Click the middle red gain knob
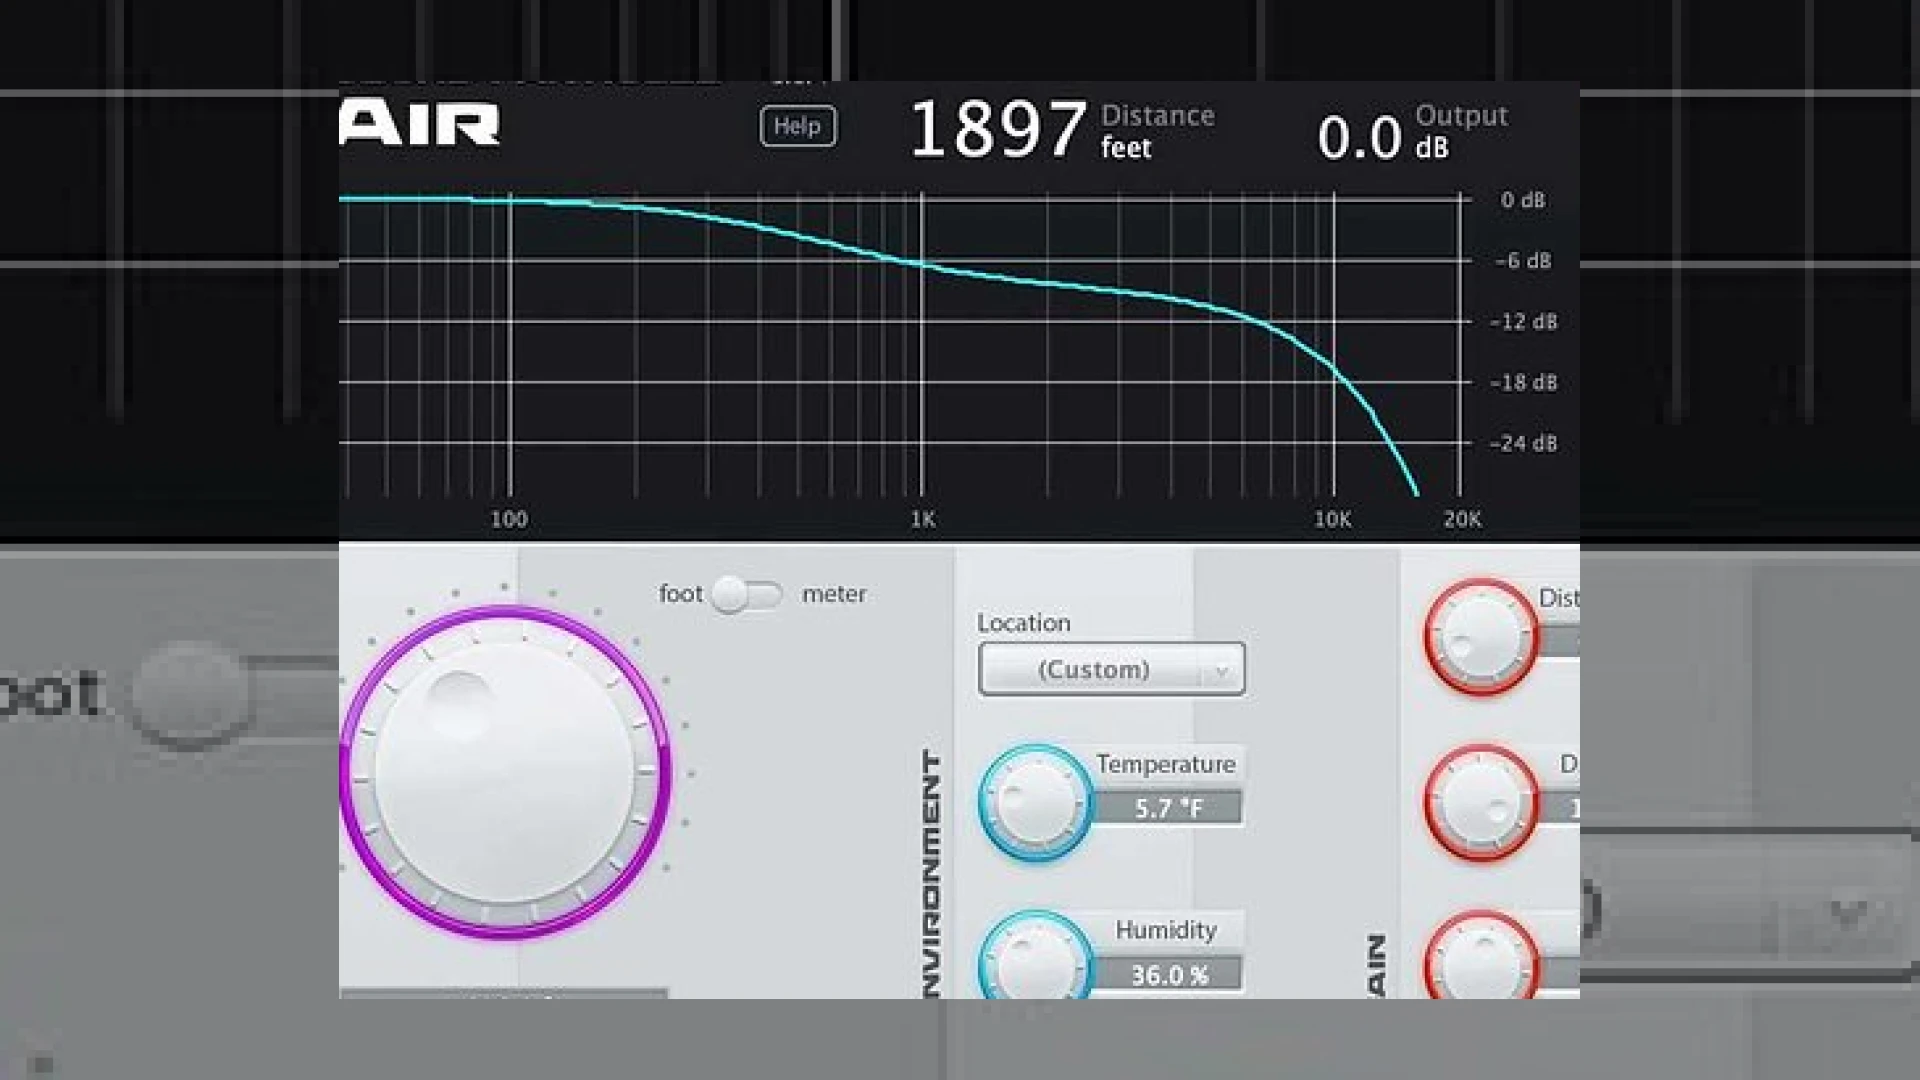Viewport: 1920px width, 1080px height. click(x=1481, y=803)
